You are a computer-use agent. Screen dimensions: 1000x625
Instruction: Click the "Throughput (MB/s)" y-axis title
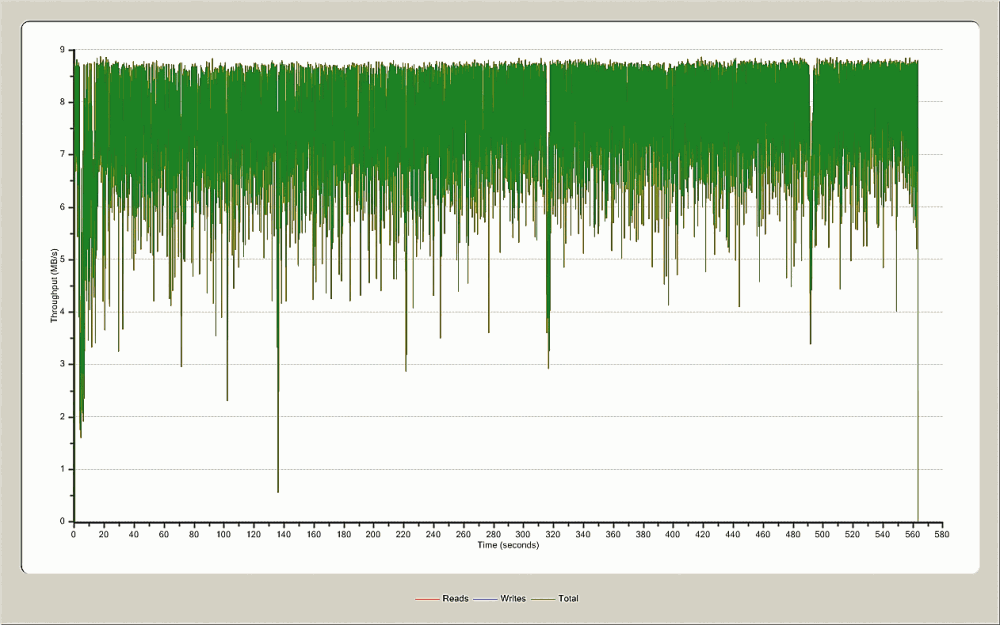54,286
